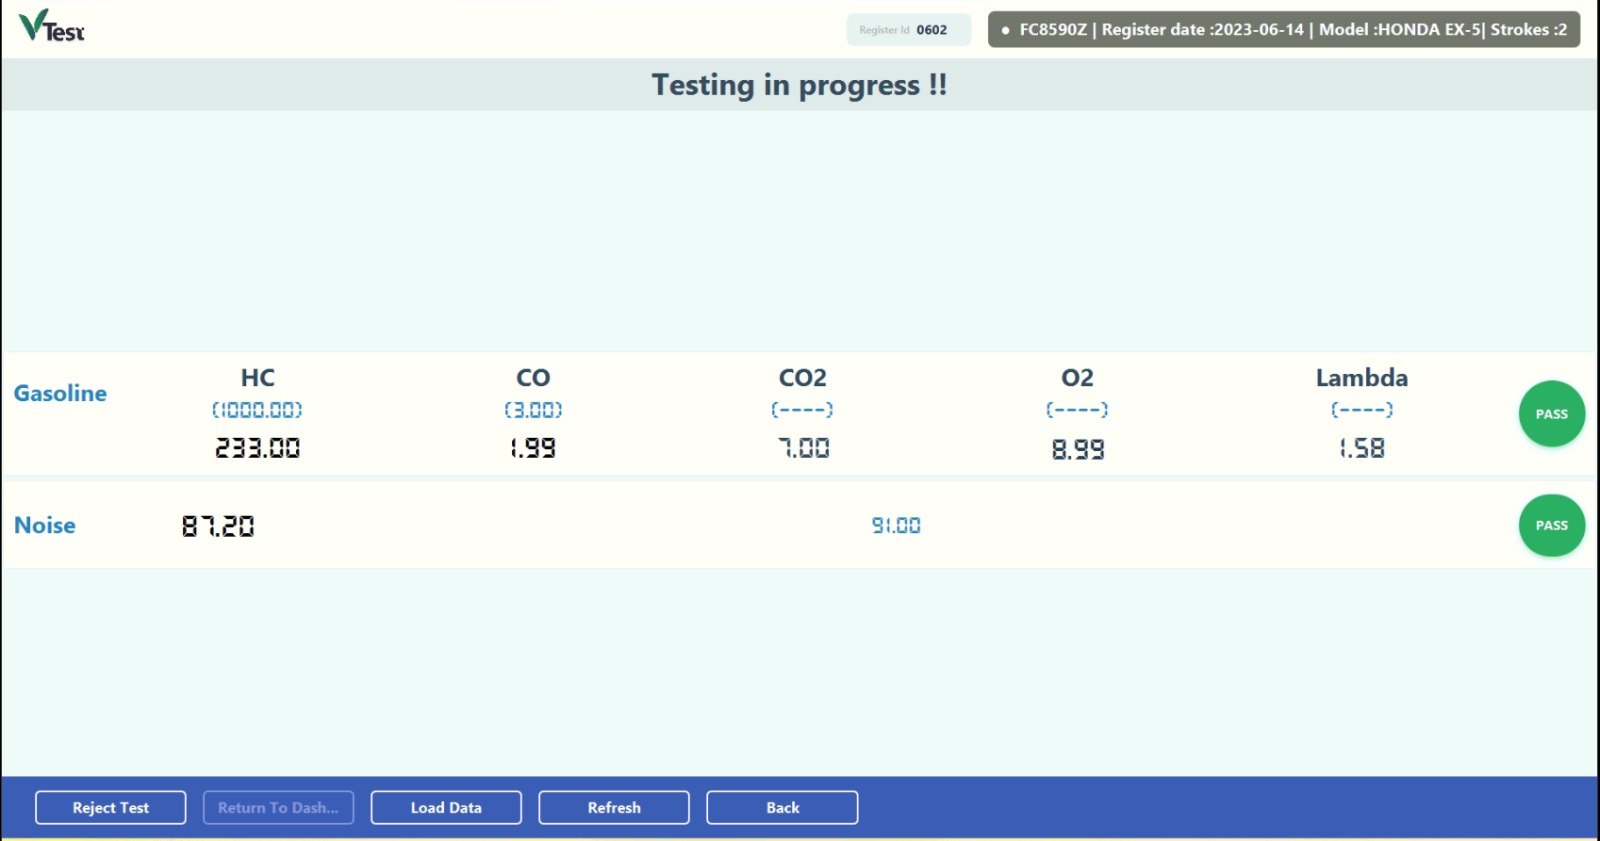Select the CO2 column header

803,378
